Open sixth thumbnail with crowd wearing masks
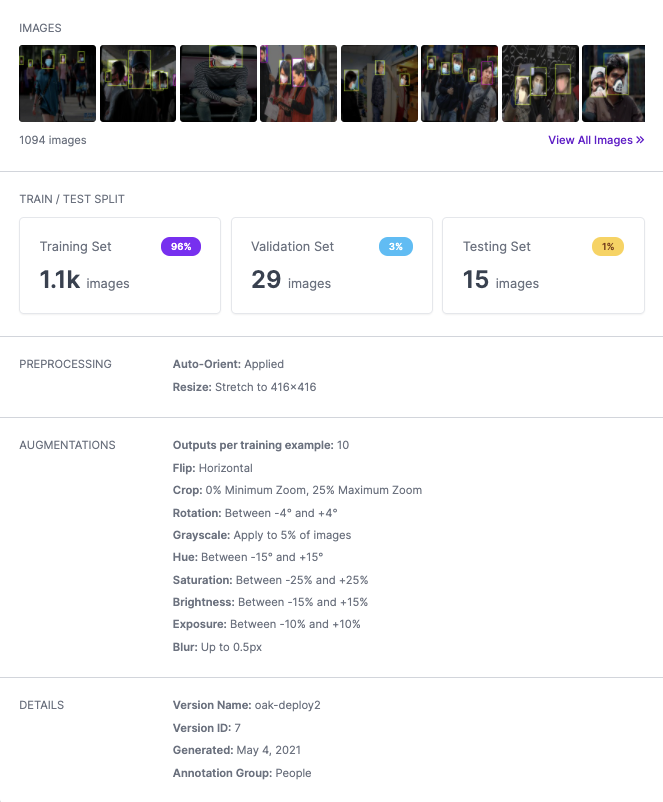The image size is (663, 802). click(459, 83)
